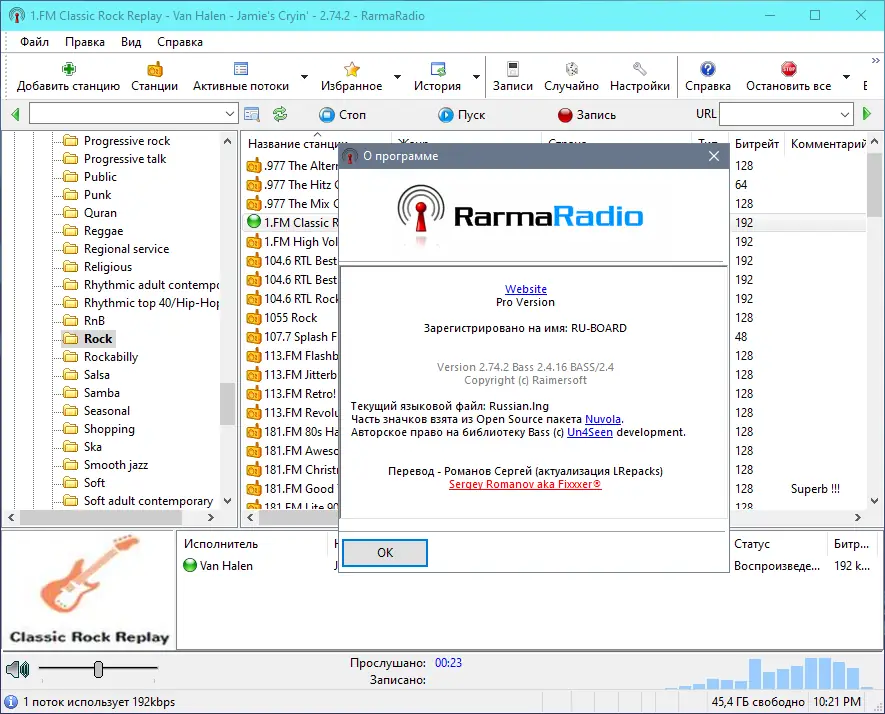Click the Пуск play button
The width and height of the screenshot is (885, 714).
click(462, 115)
